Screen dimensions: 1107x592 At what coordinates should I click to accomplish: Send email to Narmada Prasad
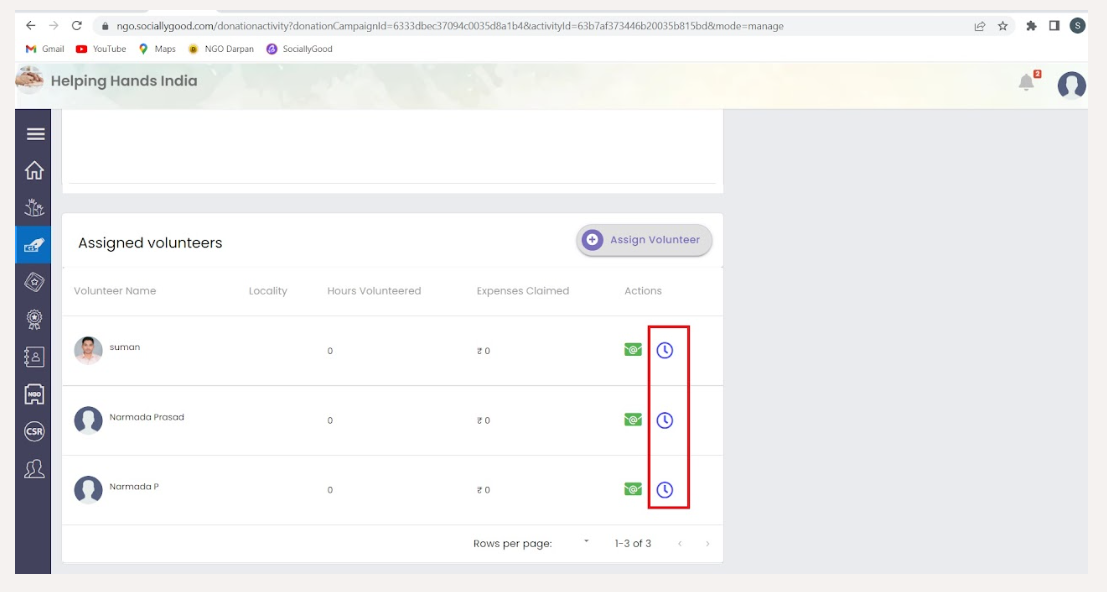pyautogui.click(x=633, y=420)
